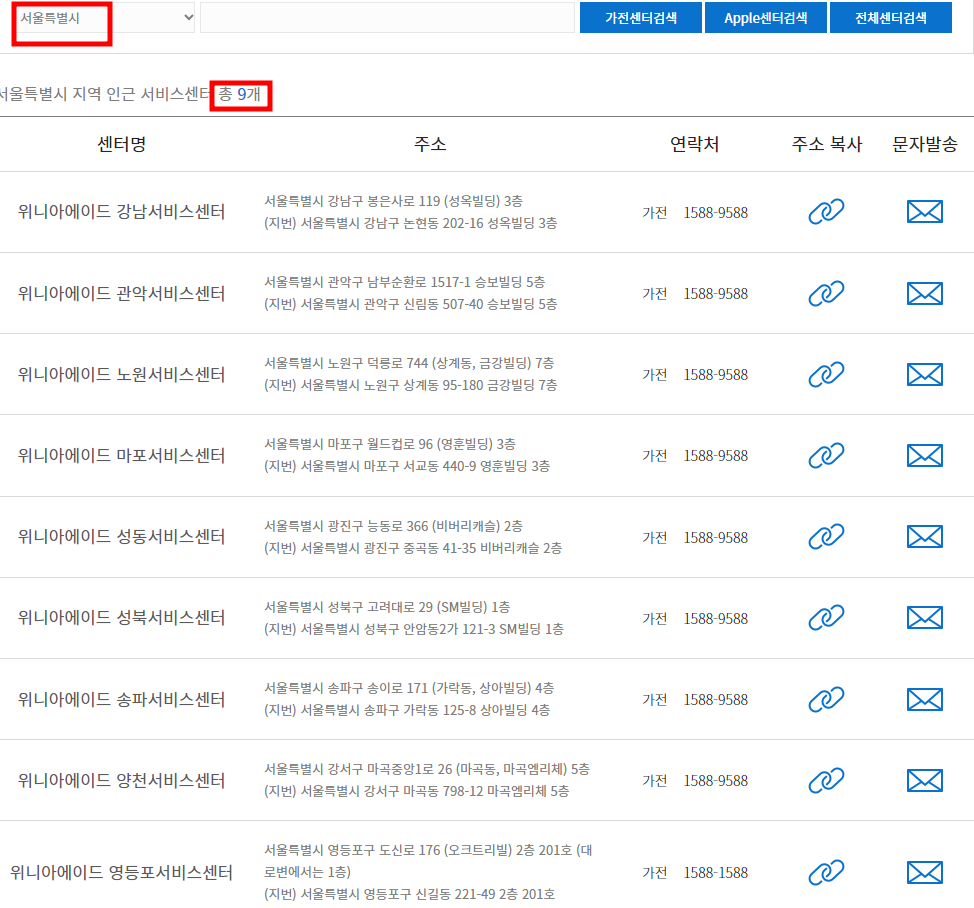
Task: Click envelope icon for 성북서비스센터
Action: pyautogui.click(x=924, y=618)
